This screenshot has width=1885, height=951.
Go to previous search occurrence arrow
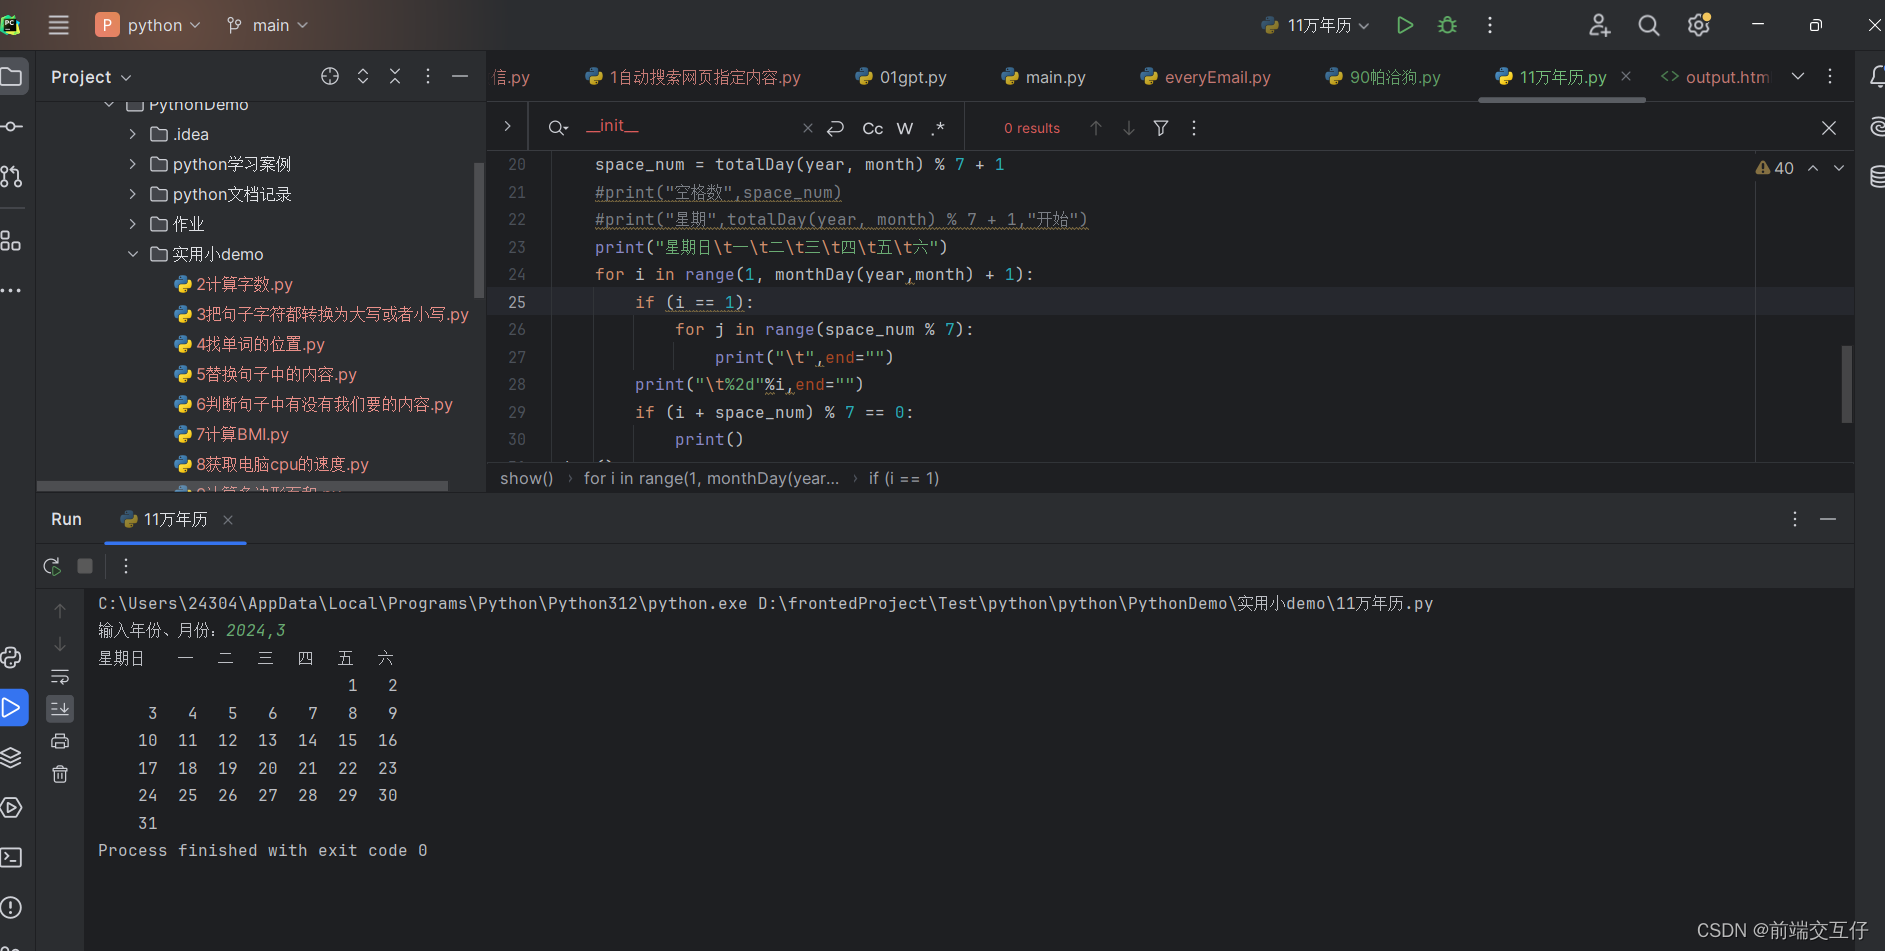click(x=1096, y=128)
